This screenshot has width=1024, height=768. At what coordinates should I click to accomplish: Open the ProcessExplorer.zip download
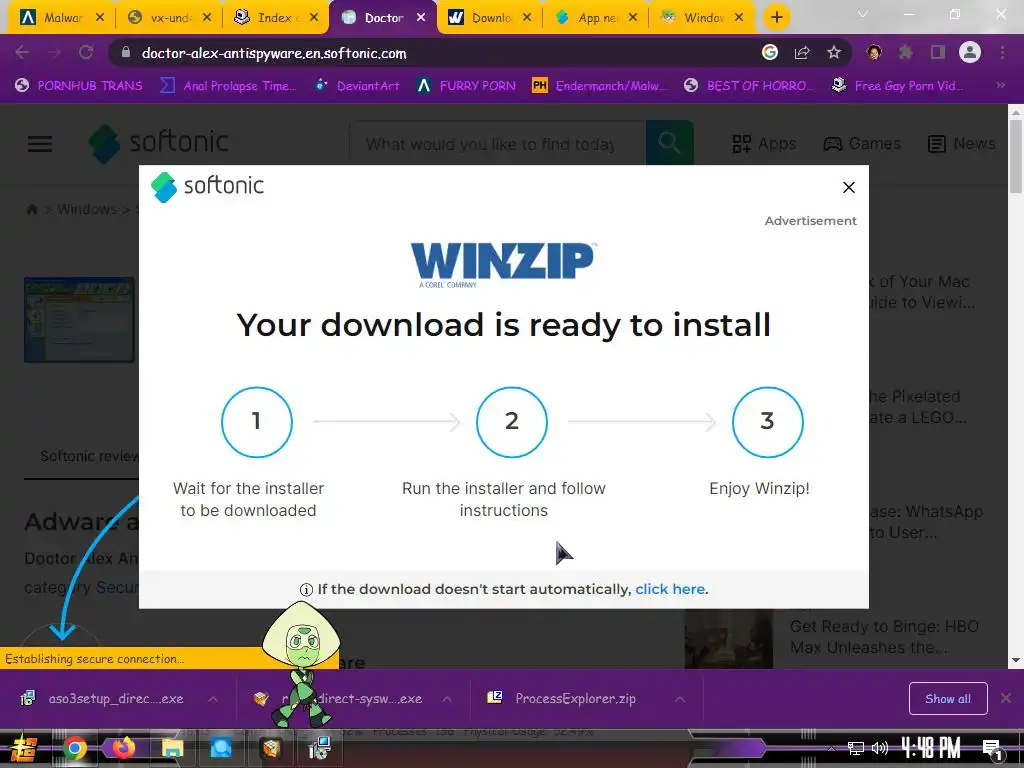pos(561,699)
